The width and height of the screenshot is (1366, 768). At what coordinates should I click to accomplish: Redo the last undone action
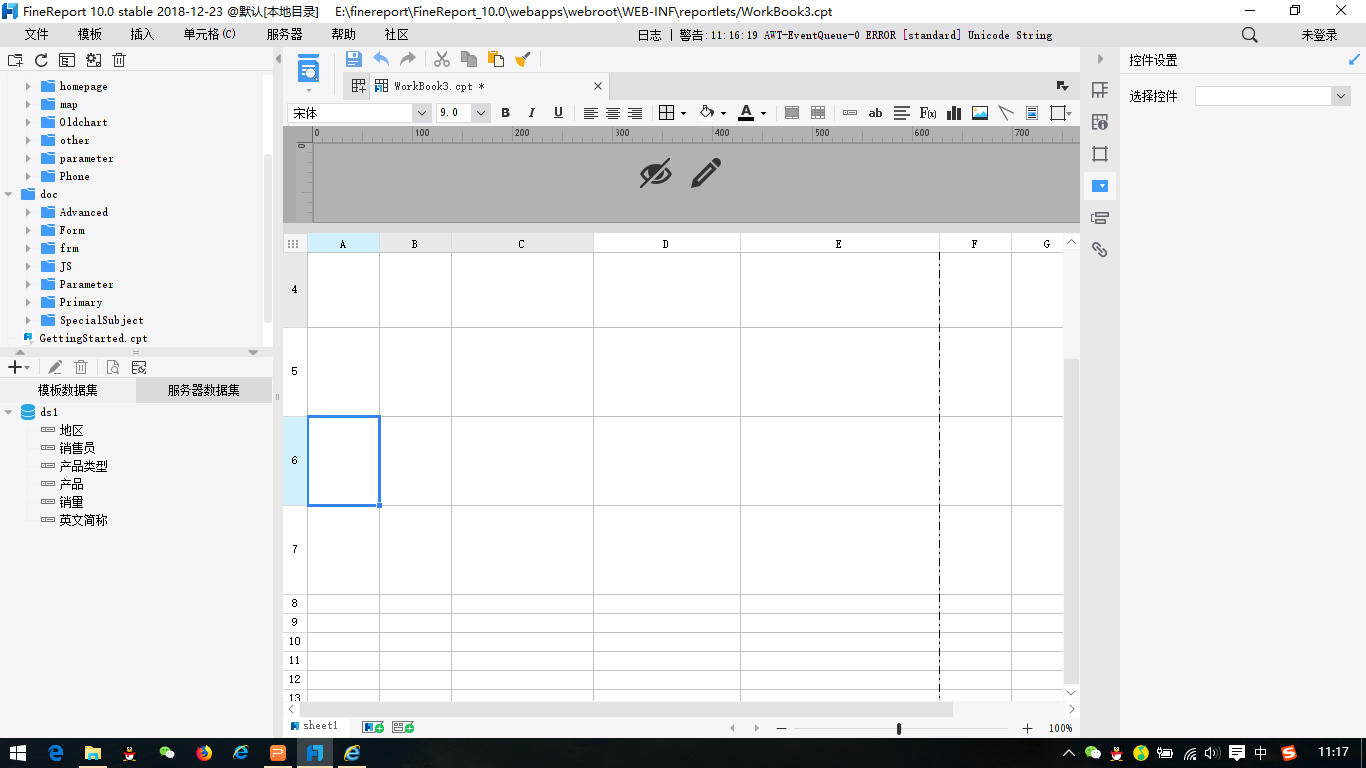point(408,59)
